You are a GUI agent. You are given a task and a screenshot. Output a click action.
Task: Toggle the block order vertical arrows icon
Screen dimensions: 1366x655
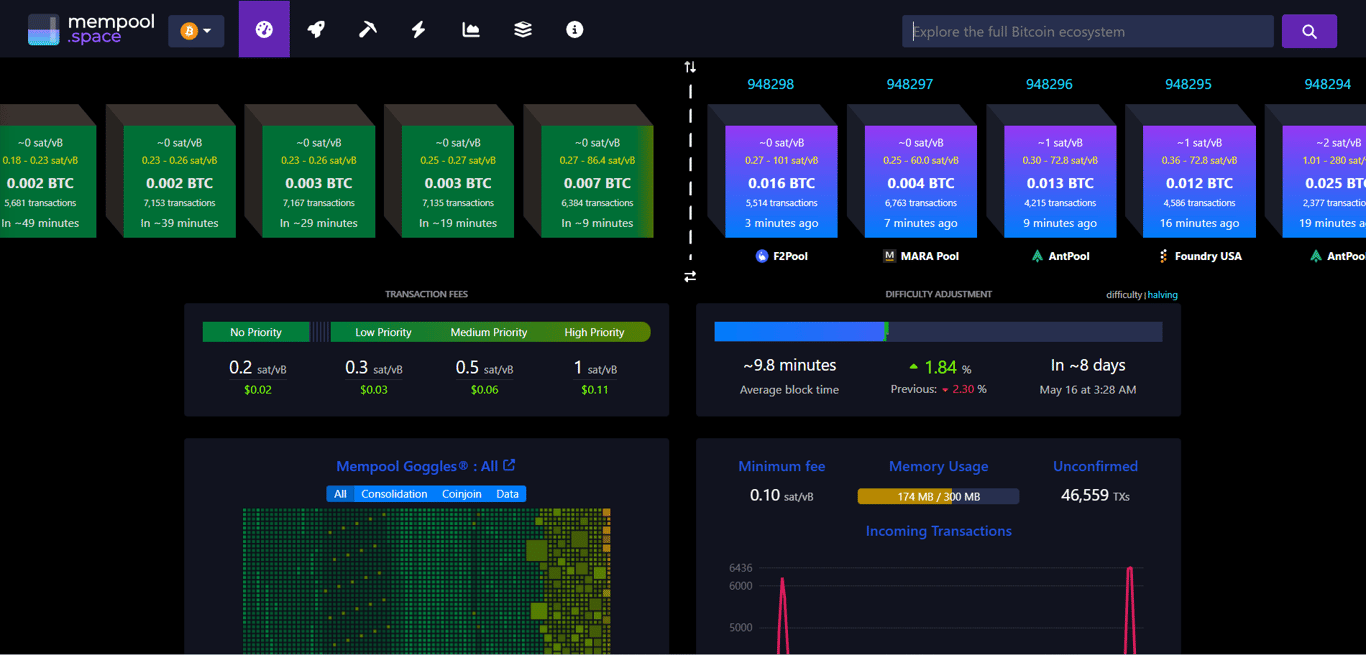pos(690,67)
